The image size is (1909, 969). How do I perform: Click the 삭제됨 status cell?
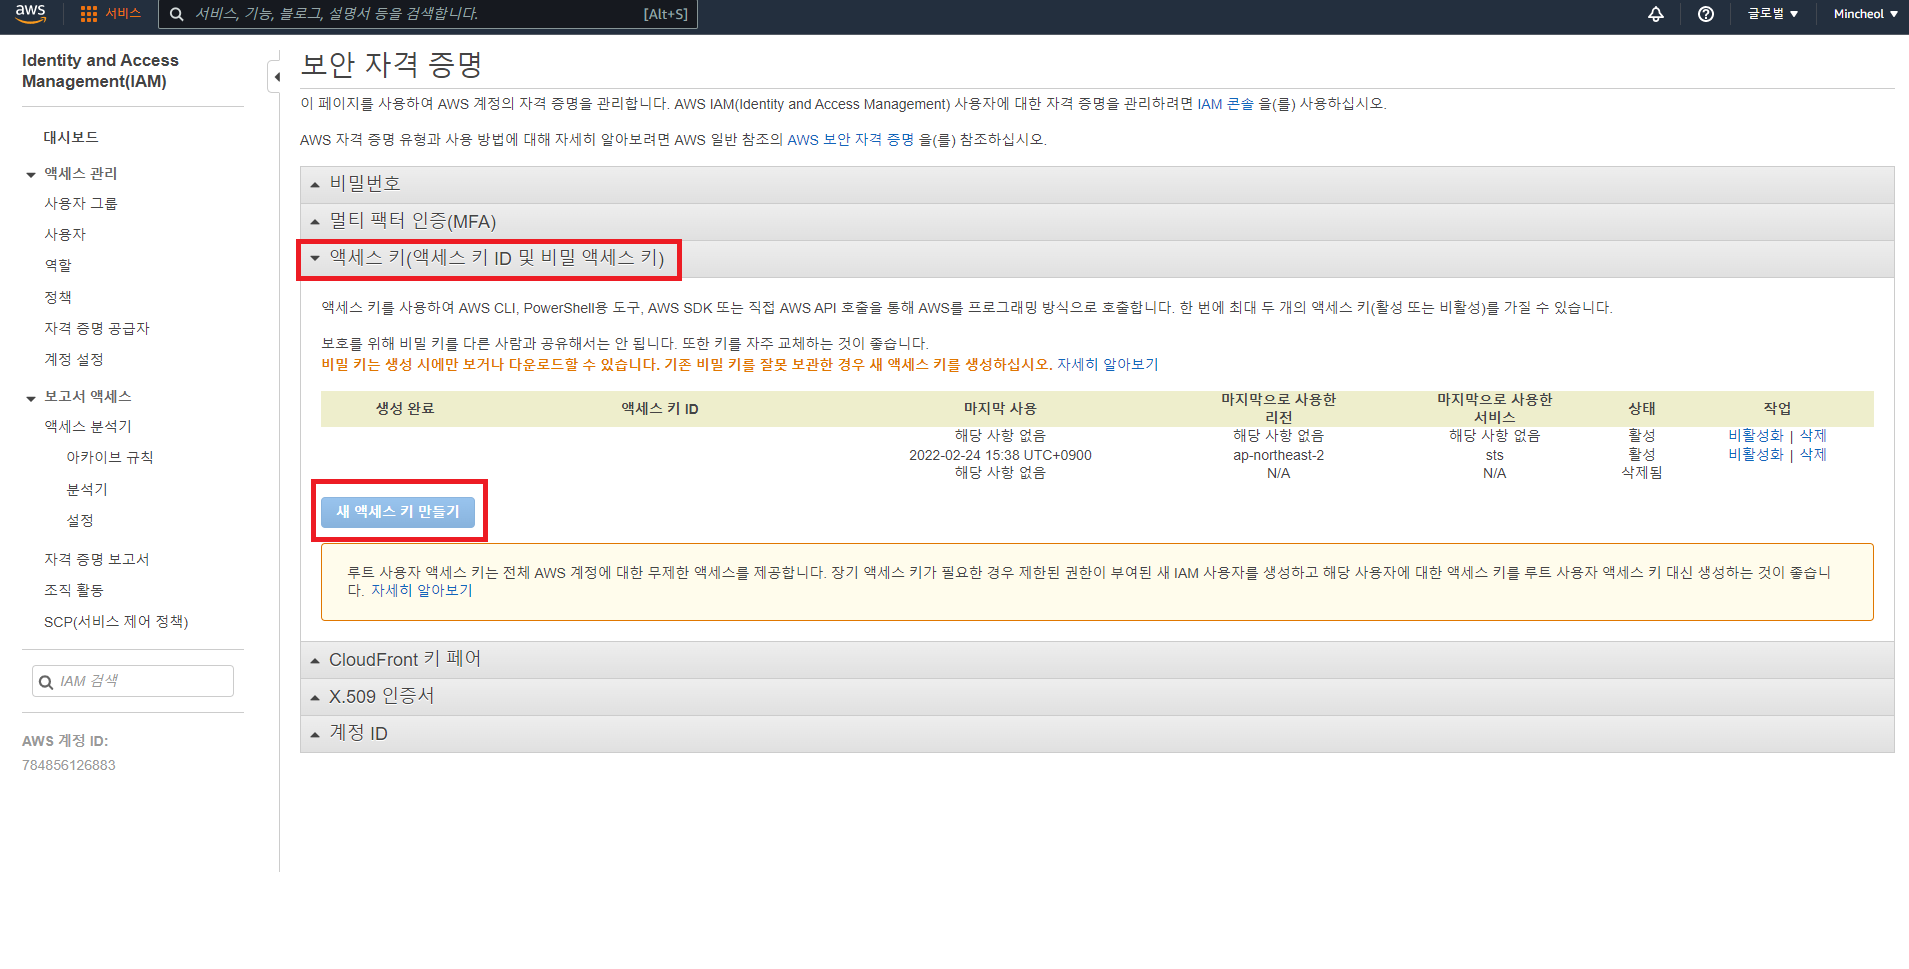pos(1642,472)
